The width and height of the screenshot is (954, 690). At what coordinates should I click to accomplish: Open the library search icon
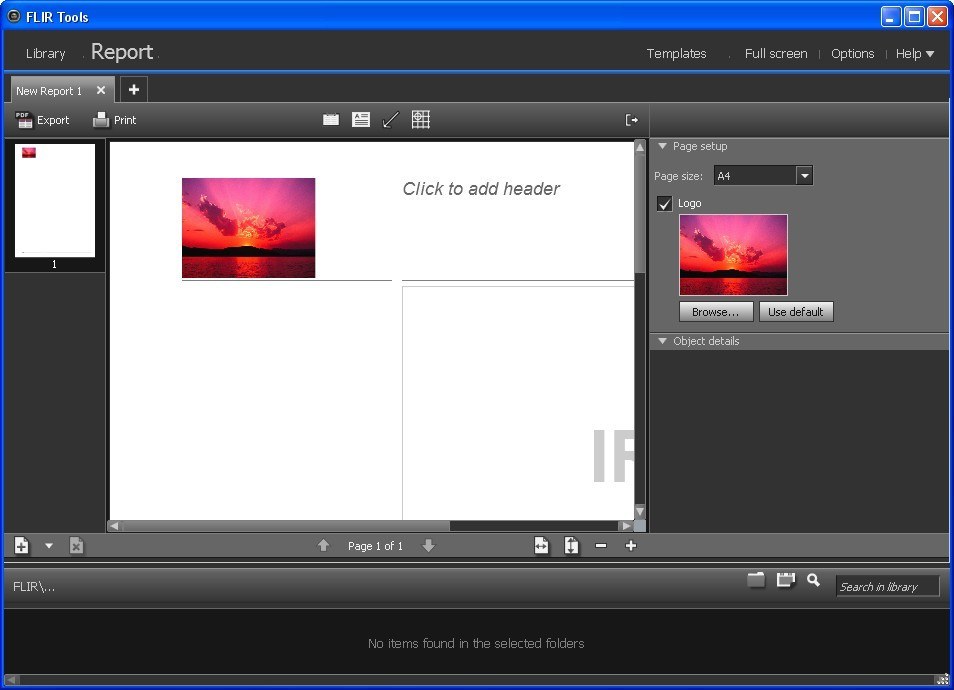pyautogui.click(x=813, y=580)
